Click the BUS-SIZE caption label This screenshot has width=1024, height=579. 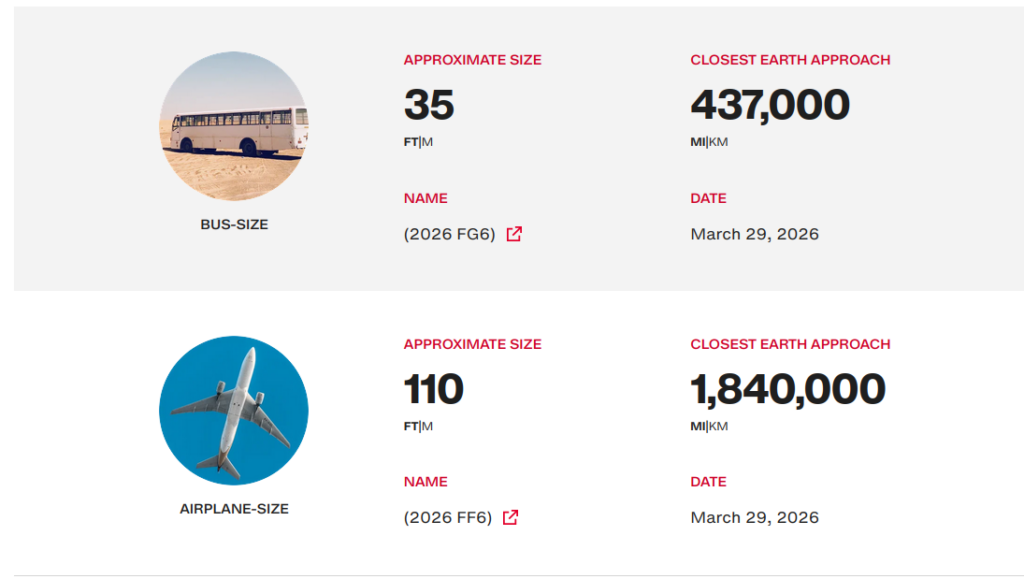point(234,225)
